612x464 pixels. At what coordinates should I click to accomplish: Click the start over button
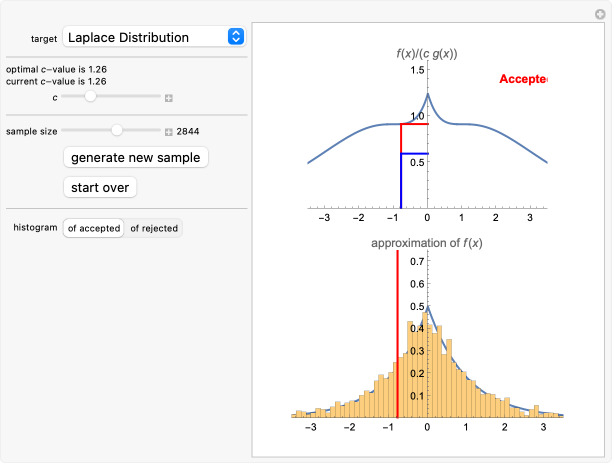[x=99, y=187]
